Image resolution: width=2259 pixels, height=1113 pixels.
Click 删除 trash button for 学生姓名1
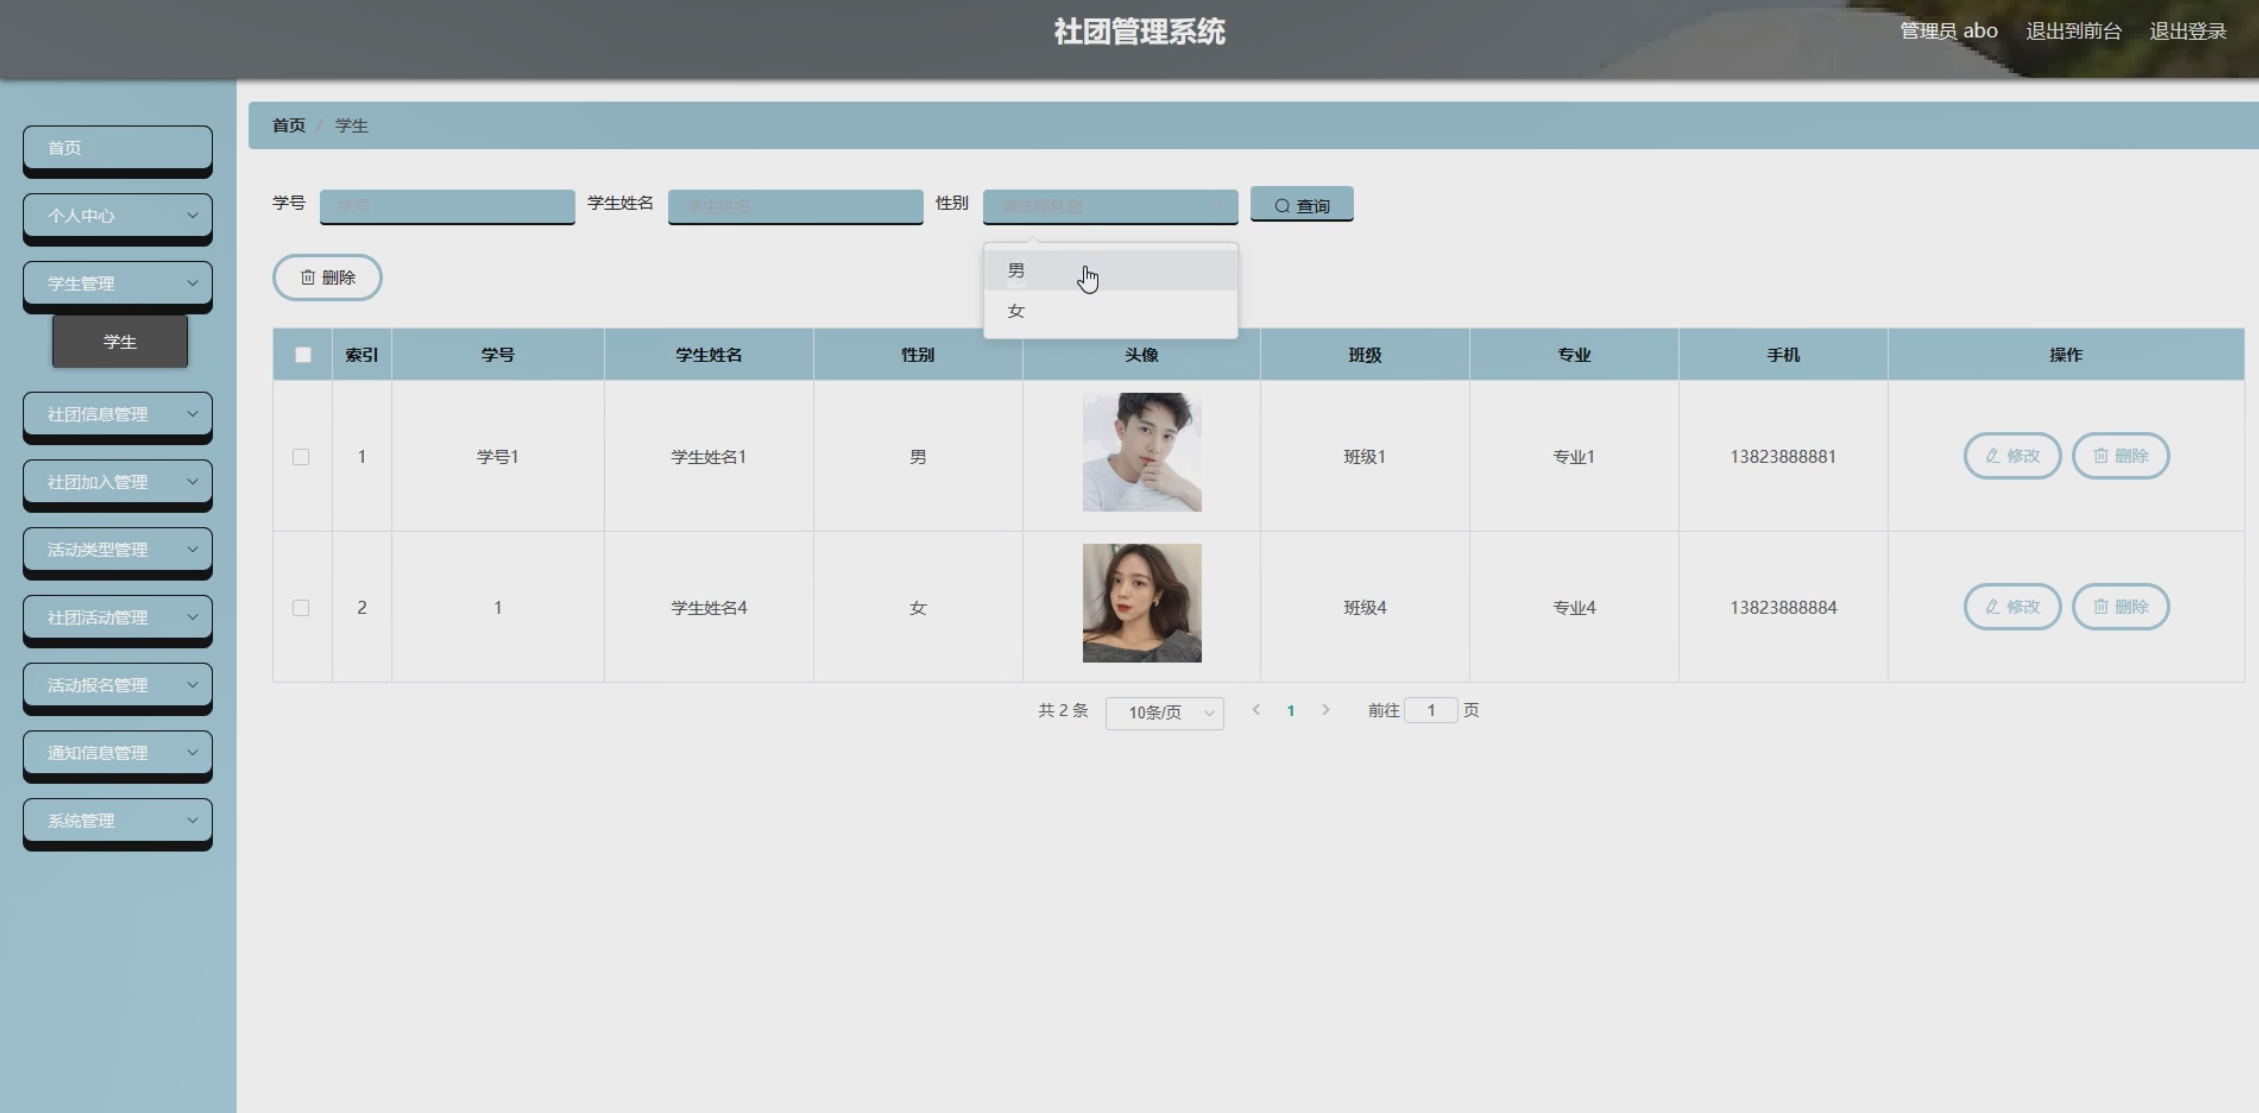click(2120, 456)
